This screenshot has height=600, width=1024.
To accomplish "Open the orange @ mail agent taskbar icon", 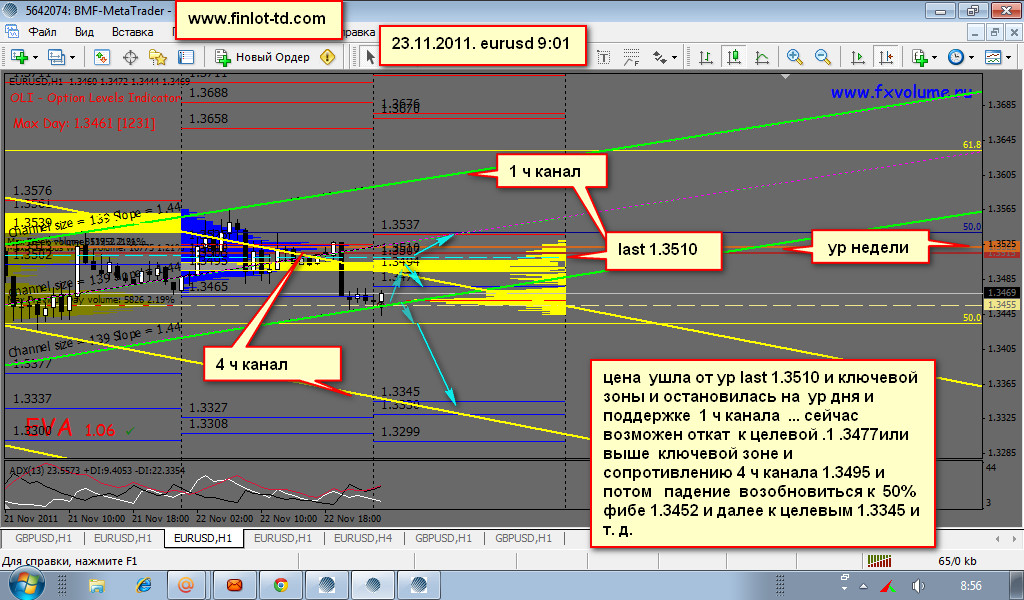I will (186, 585).
